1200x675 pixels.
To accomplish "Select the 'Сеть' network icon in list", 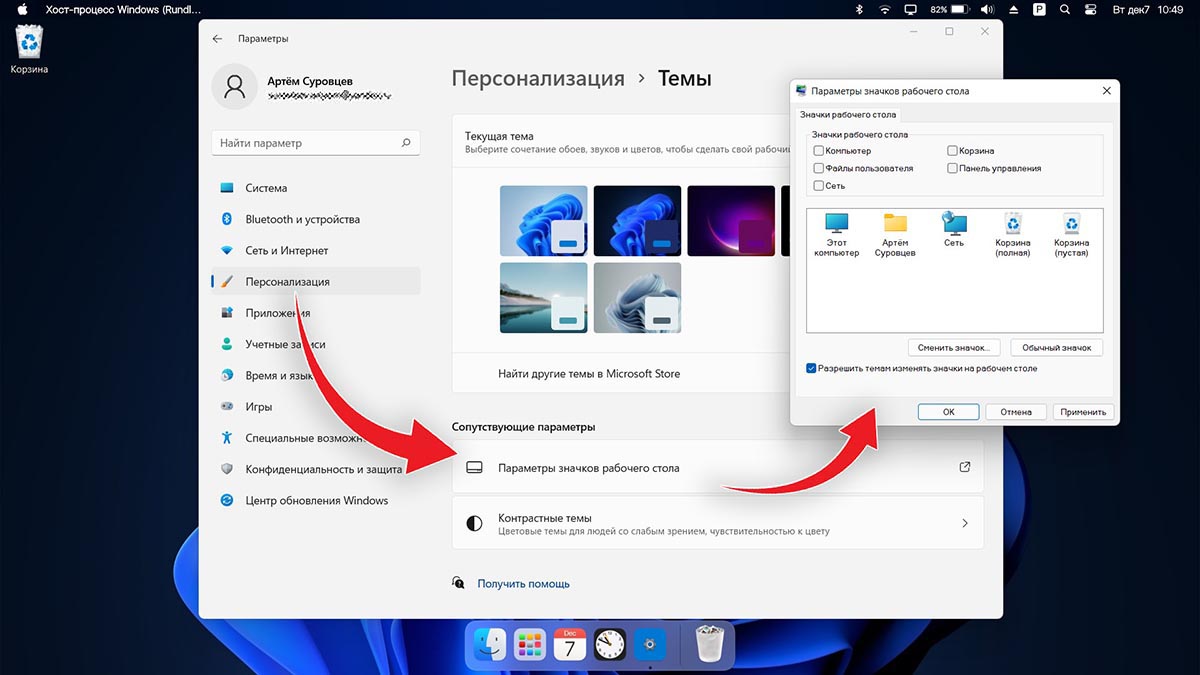I will pos(954,229).
